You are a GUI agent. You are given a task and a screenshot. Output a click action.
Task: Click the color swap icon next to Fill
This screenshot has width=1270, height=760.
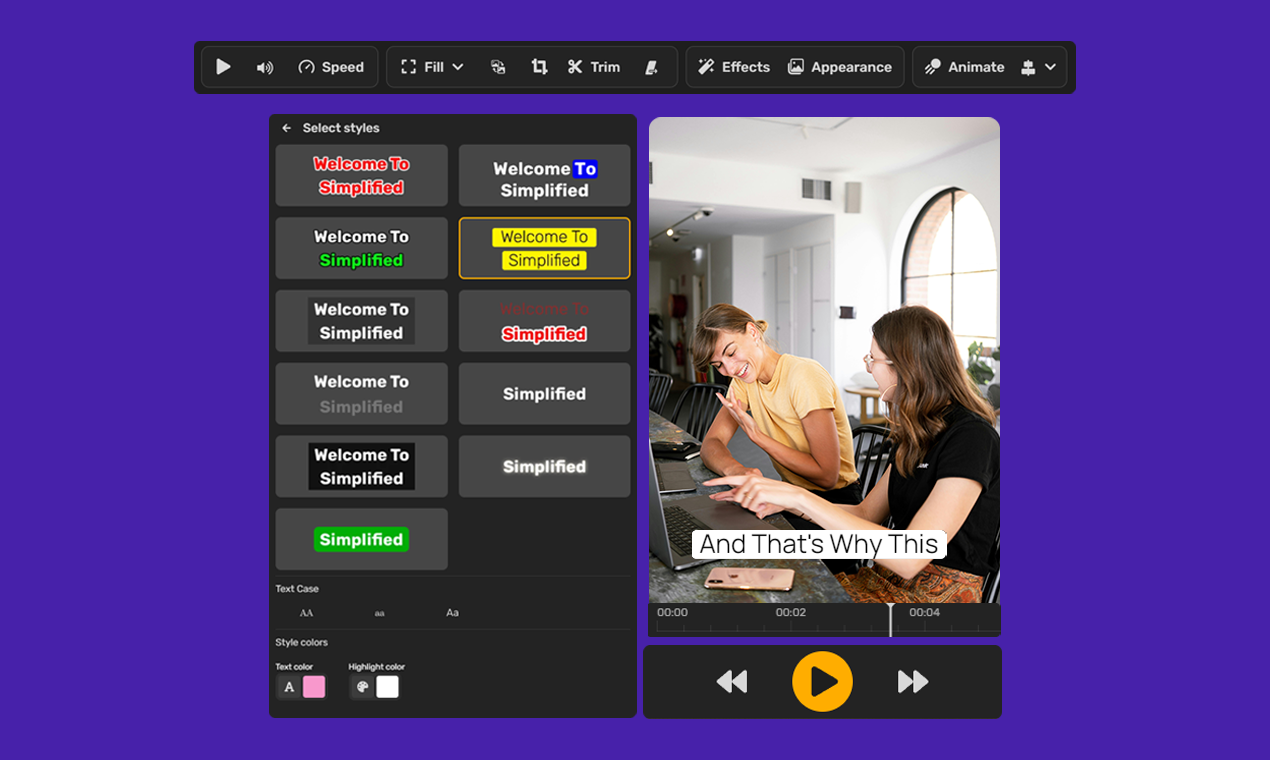(498, 66)
